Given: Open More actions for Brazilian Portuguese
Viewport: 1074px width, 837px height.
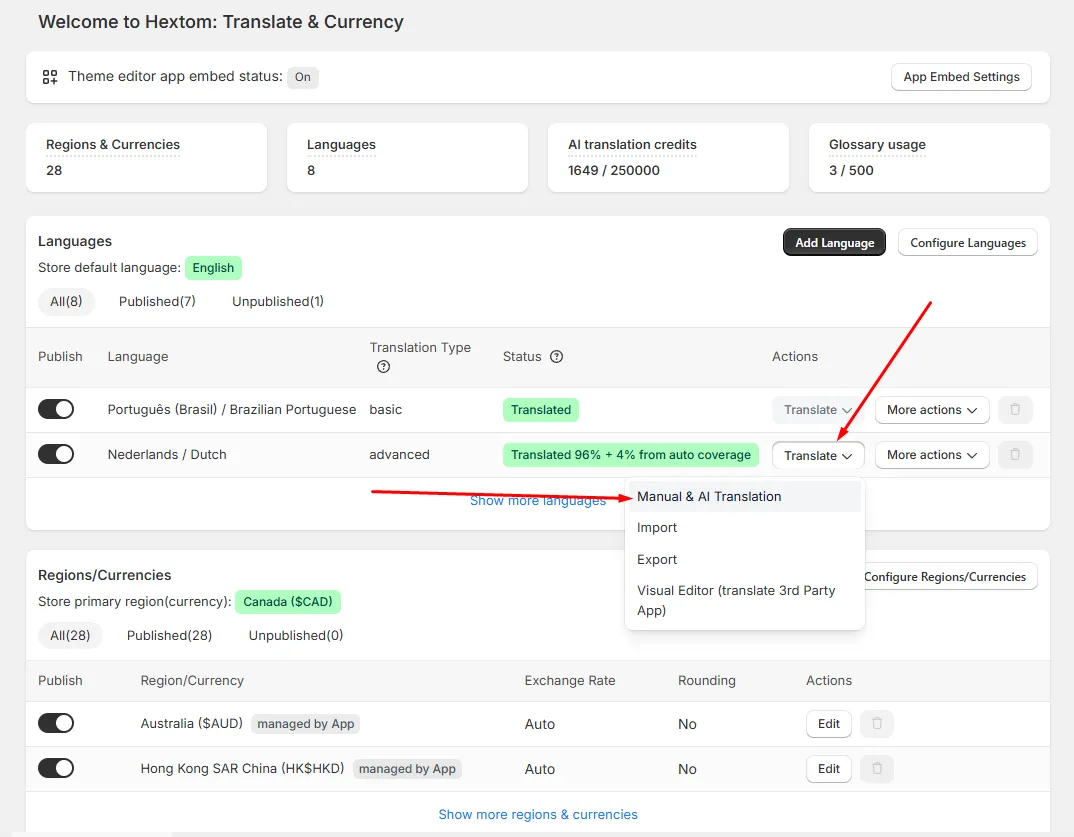Looking at the screenshot, I should 932,410.
